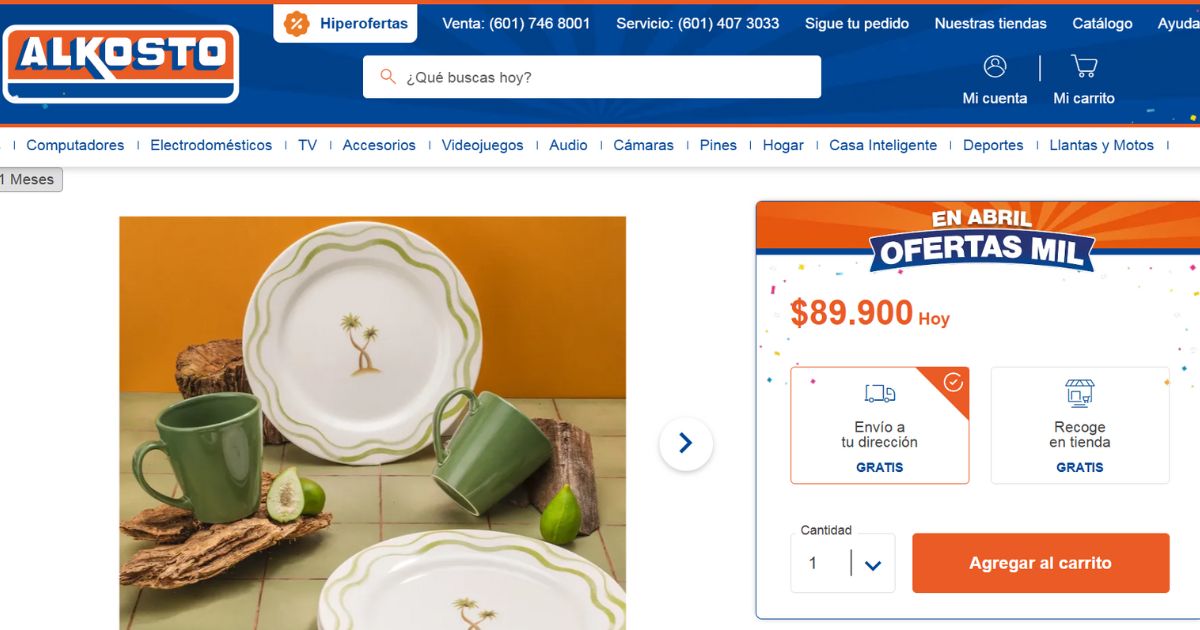
Task: Show next product image arrow
Action: click(686, 443)
